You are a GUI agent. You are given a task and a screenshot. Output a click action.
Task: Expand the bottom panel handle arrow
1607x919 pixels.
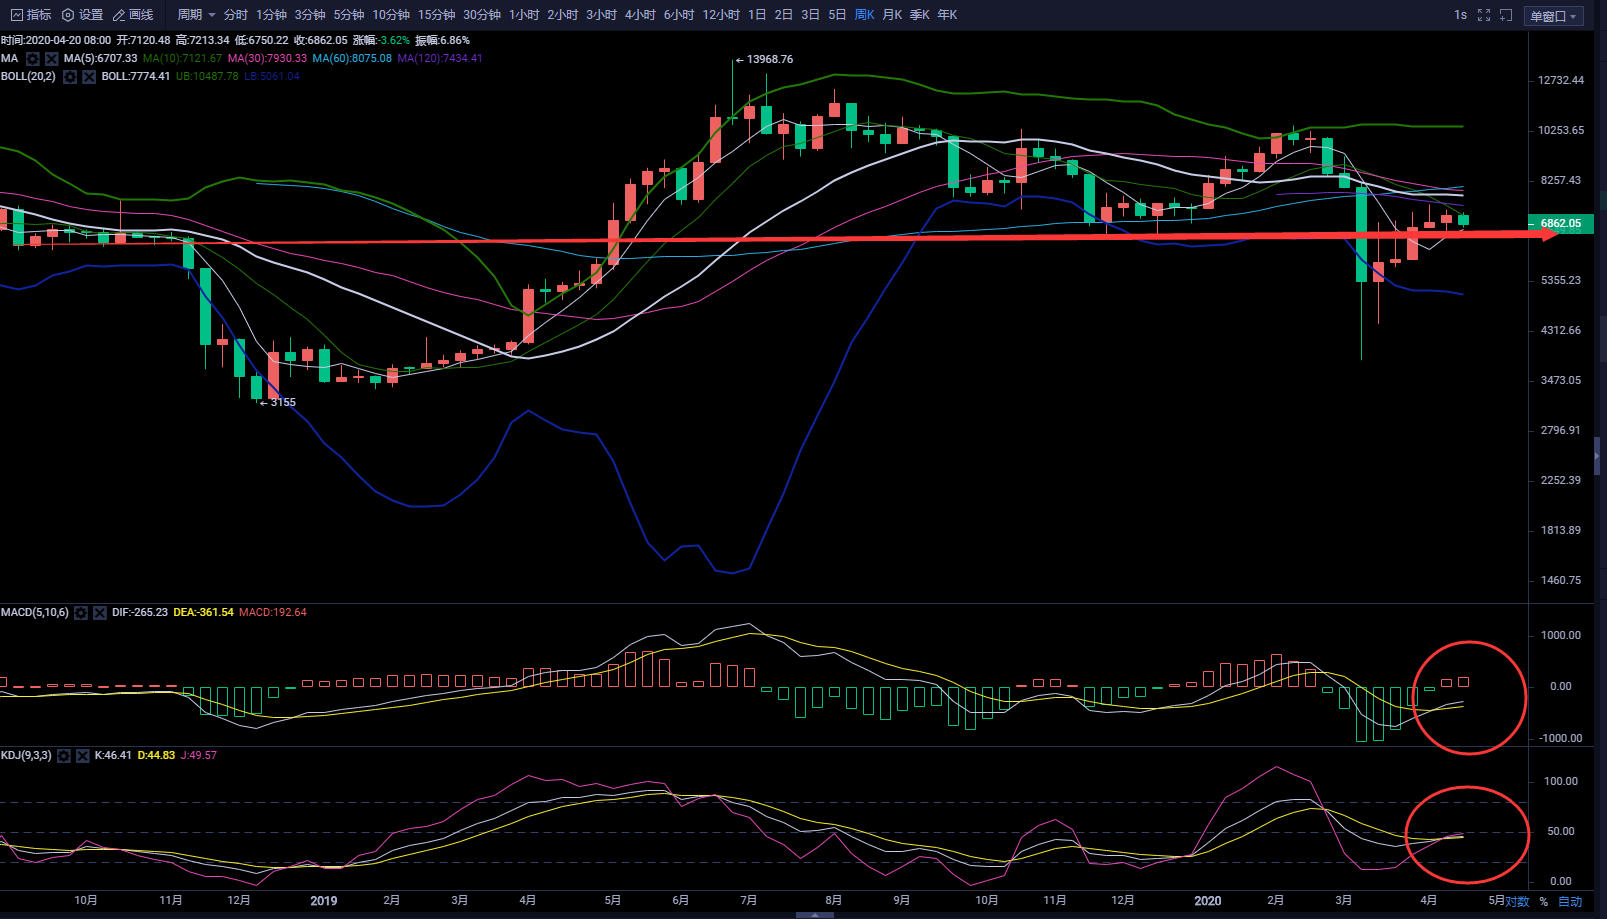[815, 914]
